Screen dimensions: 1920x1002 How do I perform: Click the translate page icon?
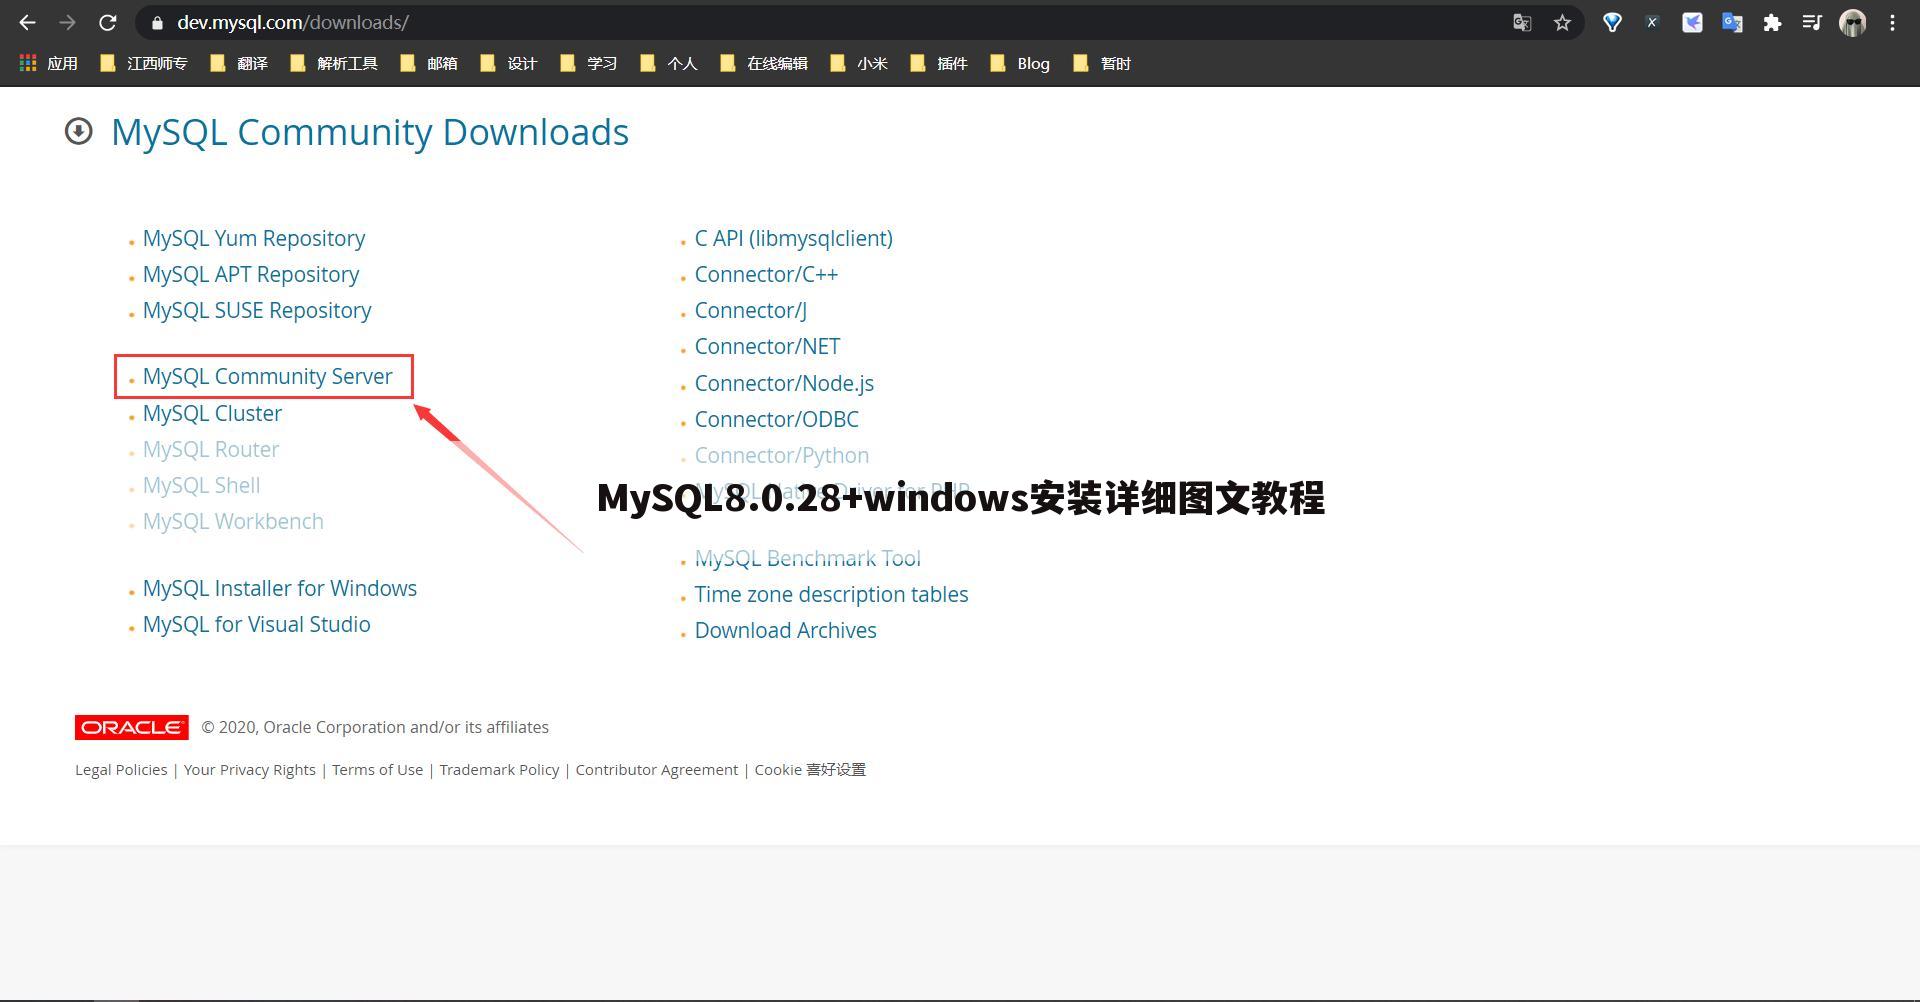(1522, 22)
